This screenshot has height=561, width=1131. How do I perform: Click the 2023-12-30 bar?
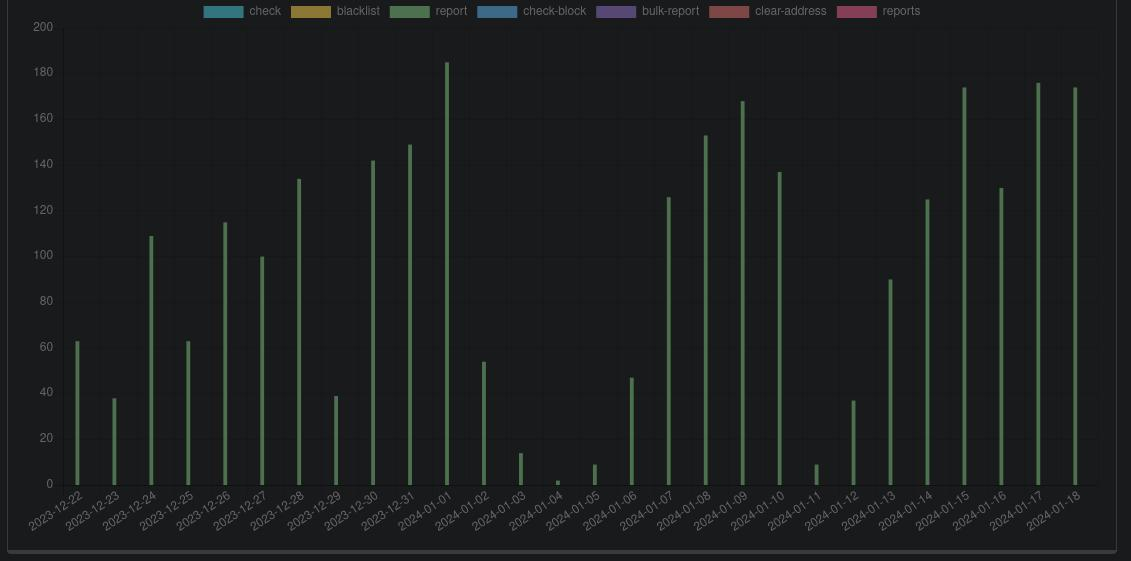pyautogui.click(x=373, y=322)
